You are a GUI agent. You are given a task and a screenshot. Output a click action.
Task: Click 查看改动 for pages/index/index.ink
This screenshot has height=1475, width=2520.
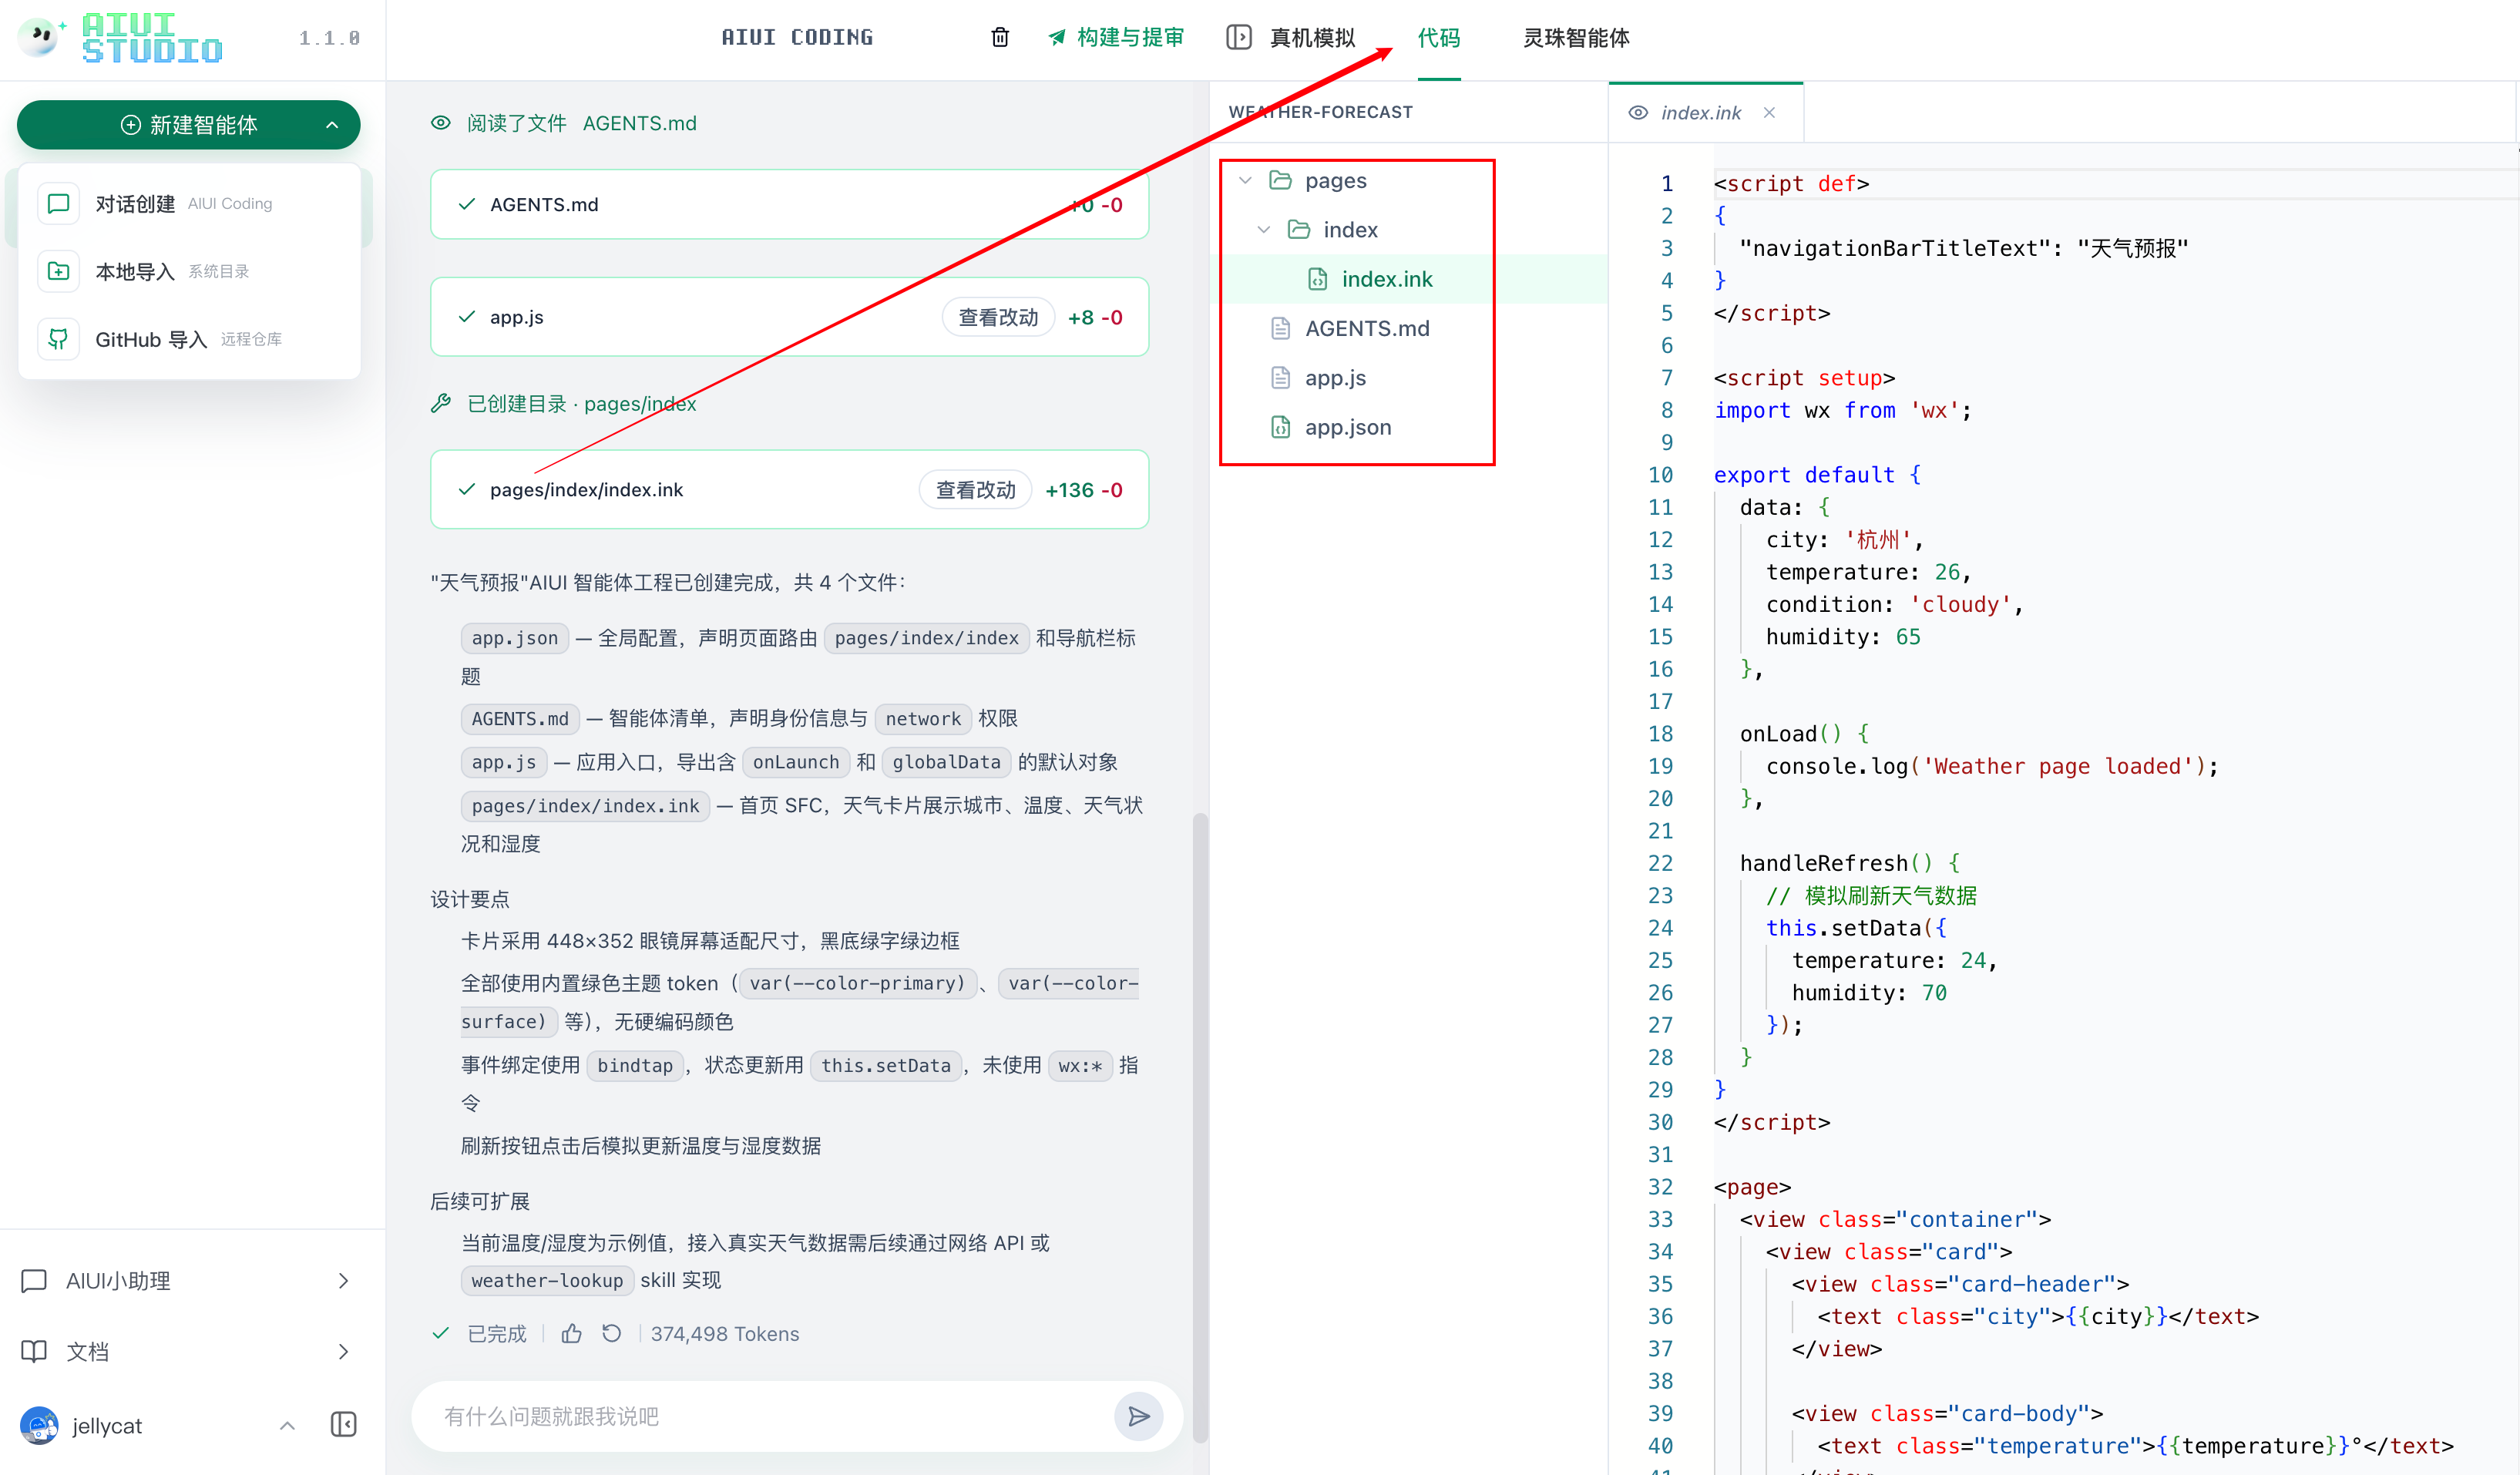coord(975,490)
